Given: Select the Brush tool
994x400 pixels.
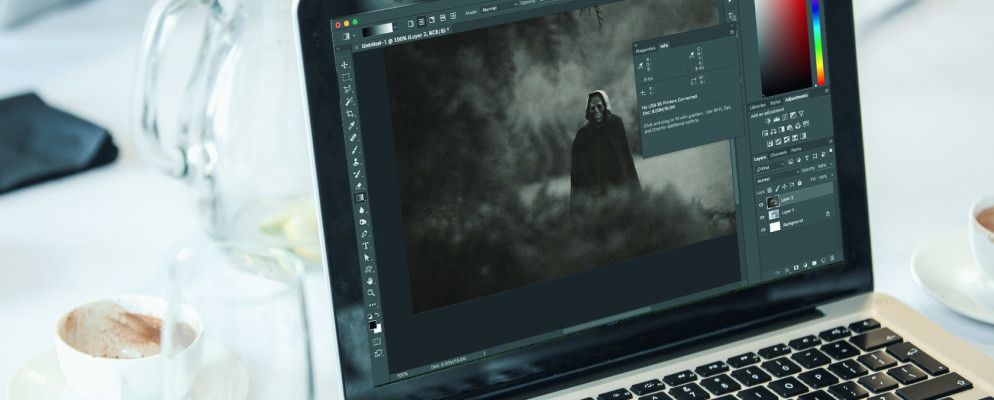Looking at the screenshot, I should click(x=355, y=149).
